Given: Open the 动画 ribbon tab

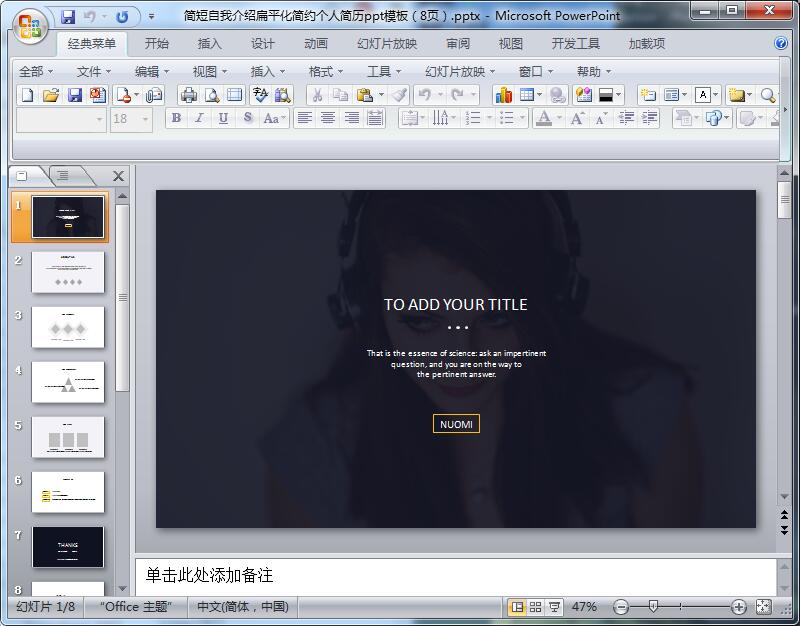Looking at the screenshot, I should click(315, 43).
